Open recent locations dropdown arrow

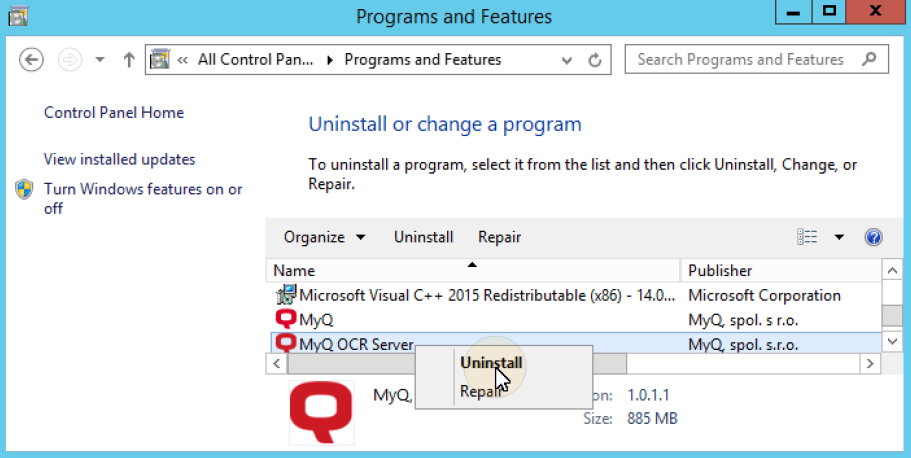coord(100,60)
